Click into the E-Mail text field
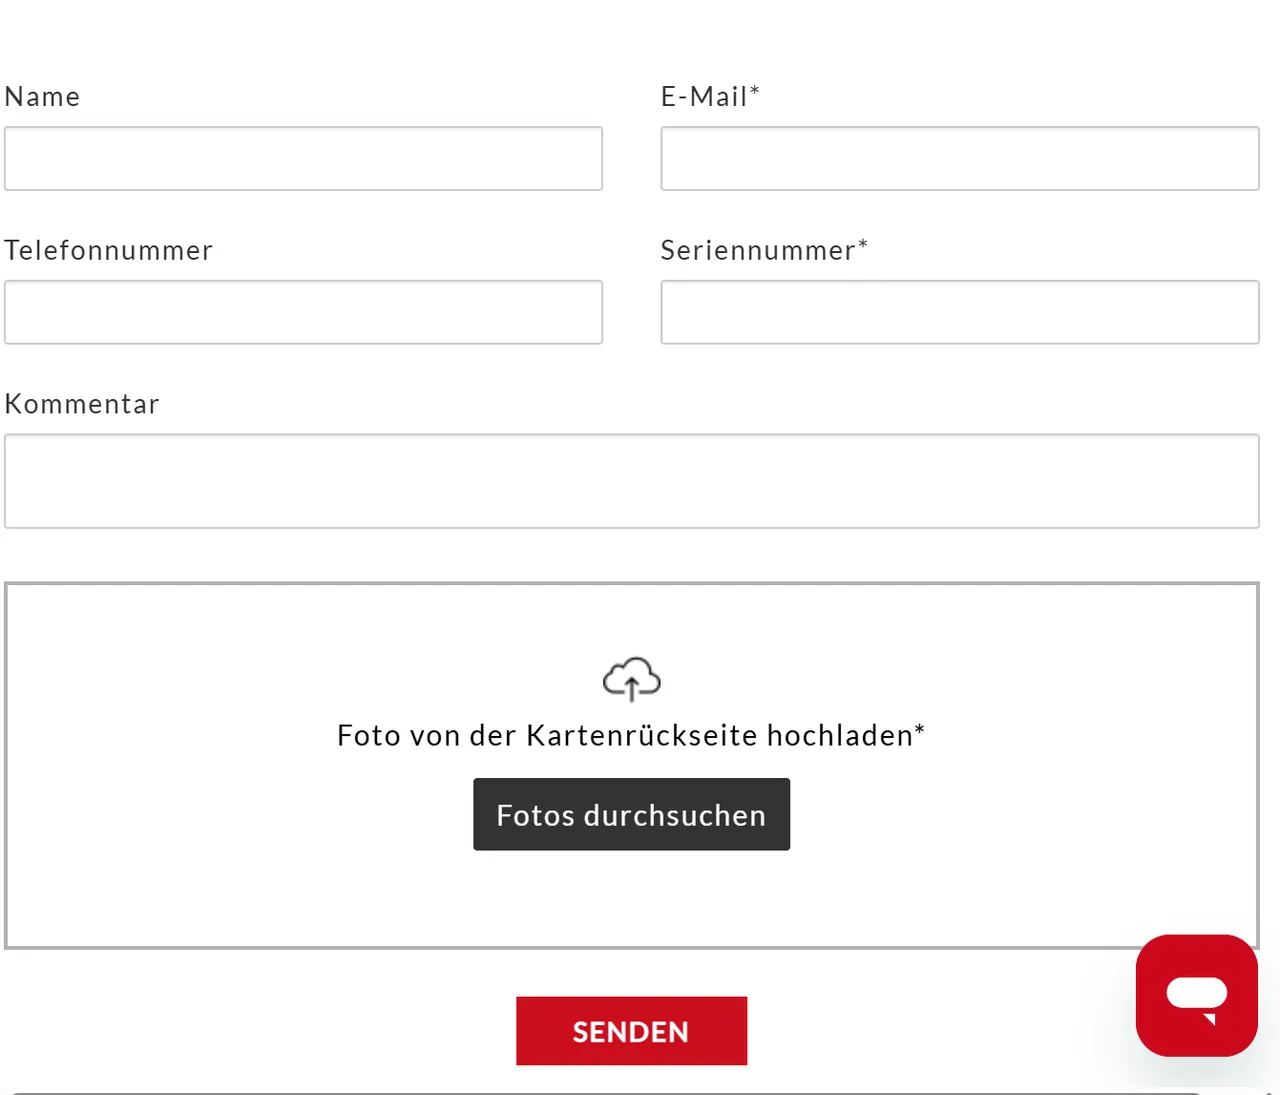The height and width of the screenshot is (1095, 1280). click(x=960, y=158)
